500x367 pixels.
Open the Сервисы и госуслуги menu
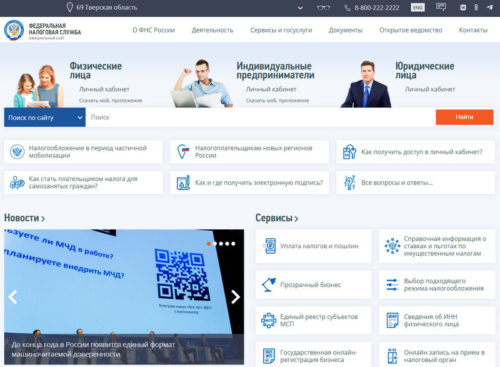(x=281, y=30)
